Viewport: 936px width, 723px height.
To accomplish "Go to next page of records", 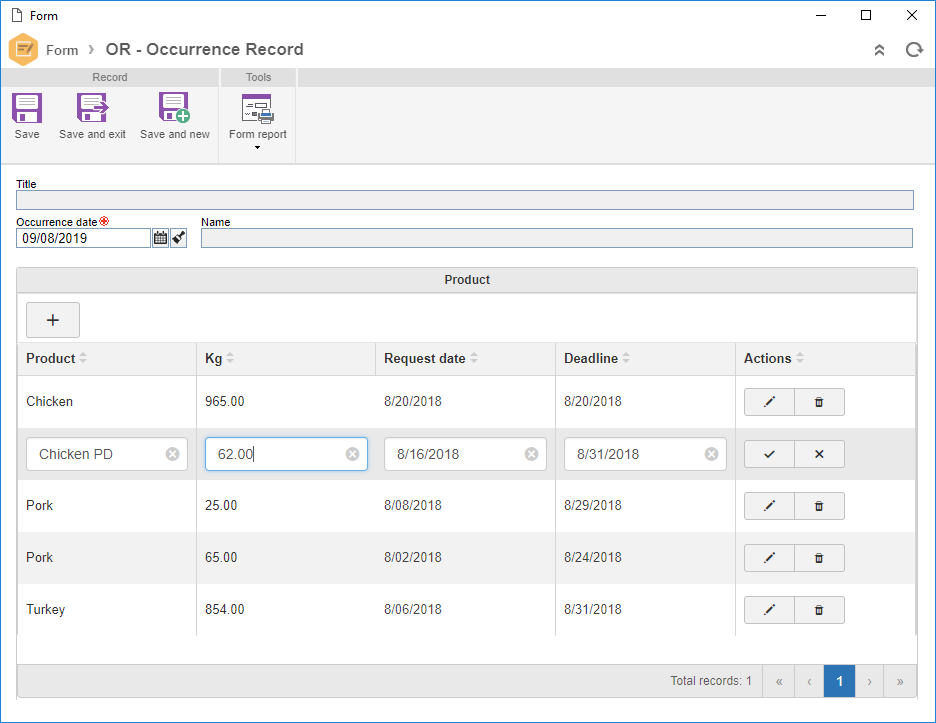I will click(x=870, y=681).
